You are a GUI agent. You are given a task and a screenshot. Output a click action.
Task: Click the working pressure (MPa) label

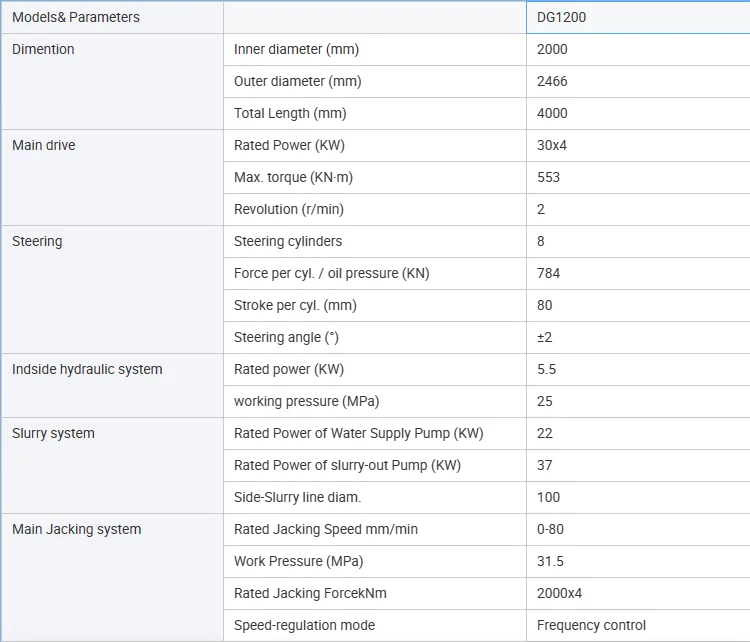(x=306, y=401)
